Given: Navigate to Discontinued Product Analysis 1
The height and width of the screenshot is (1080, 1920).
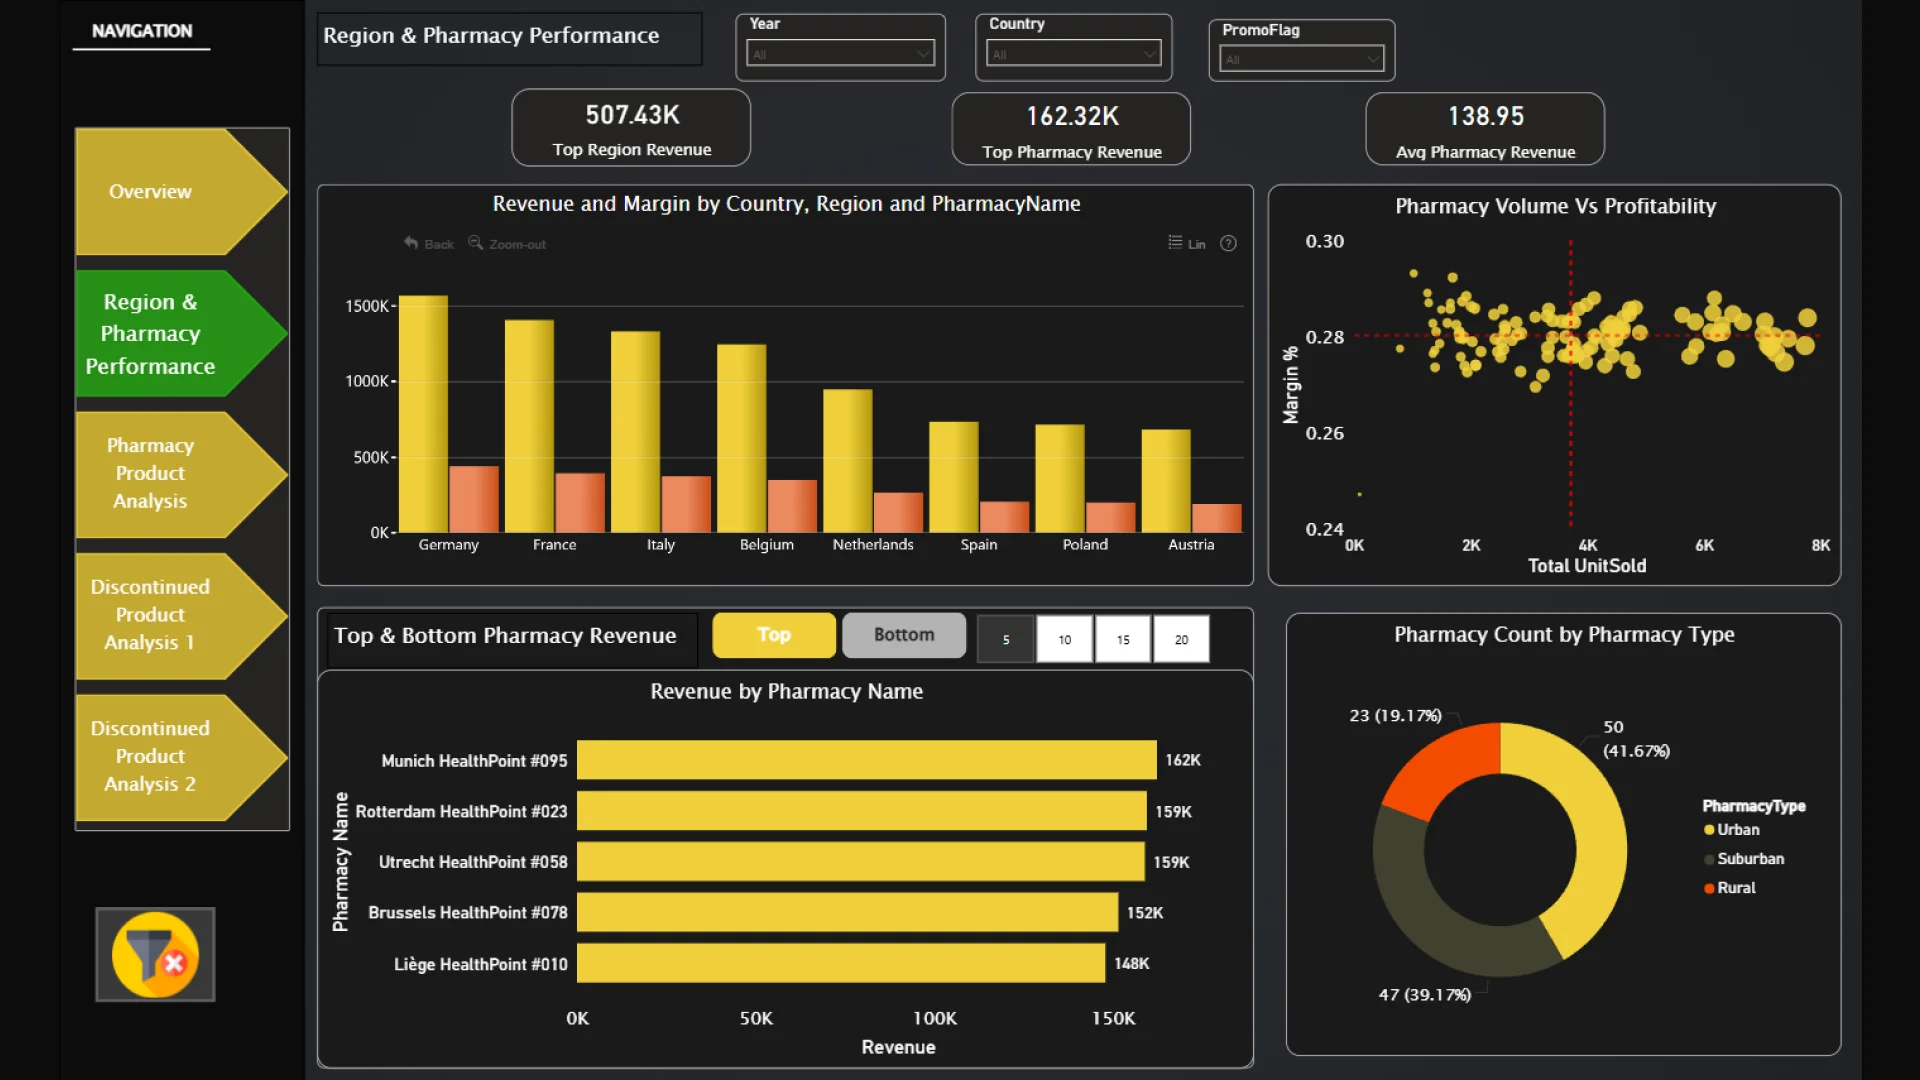Looking at the screenshot, I should coord(152,615).
